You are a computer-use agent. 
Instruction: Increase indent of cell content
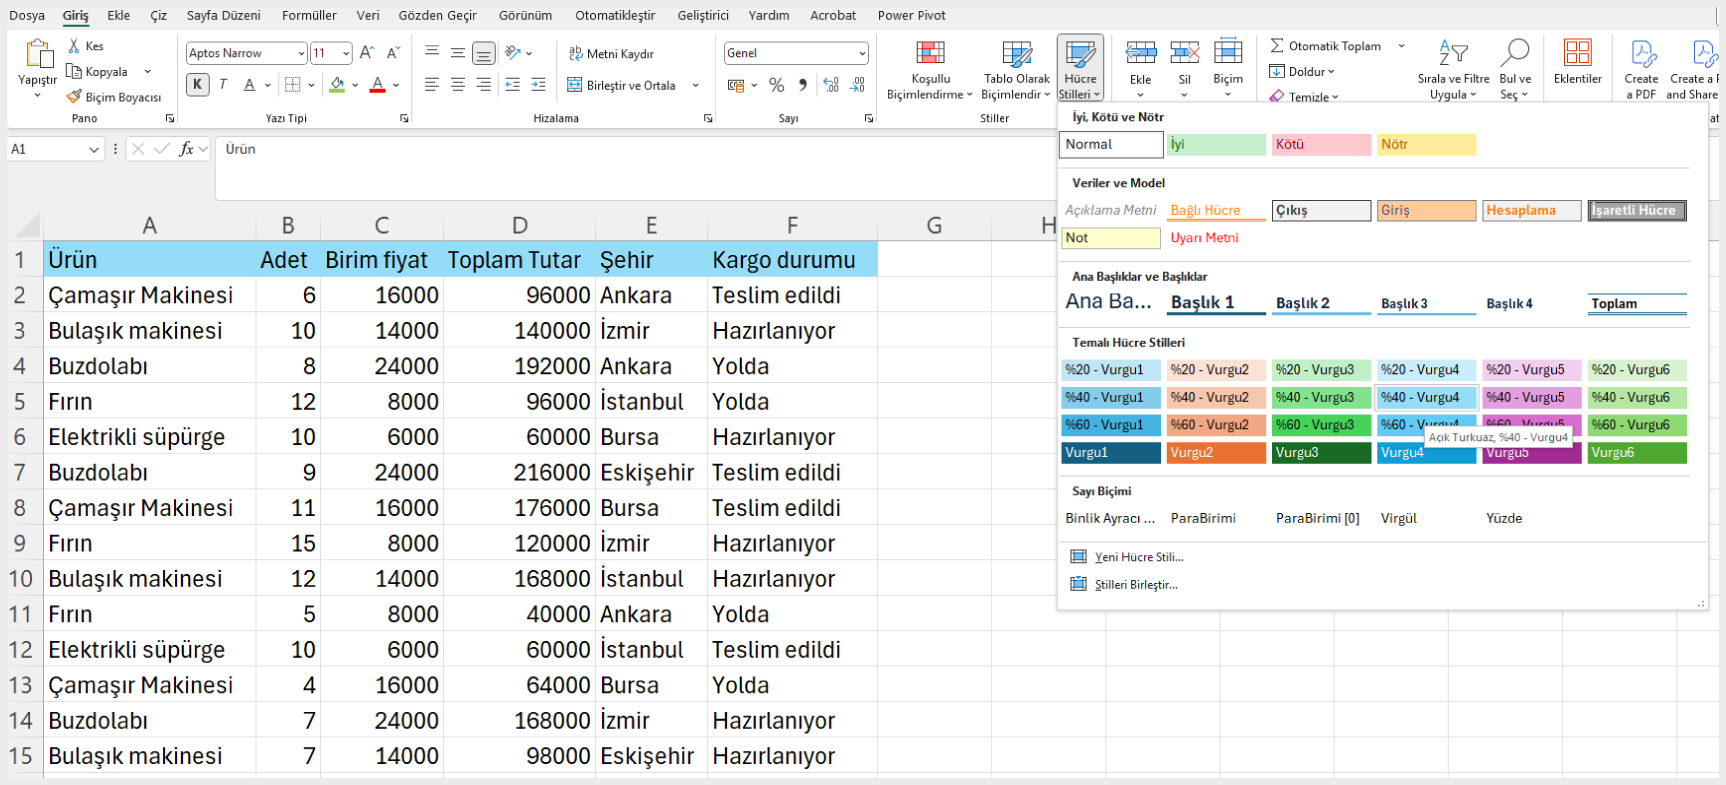coord(539,85)
